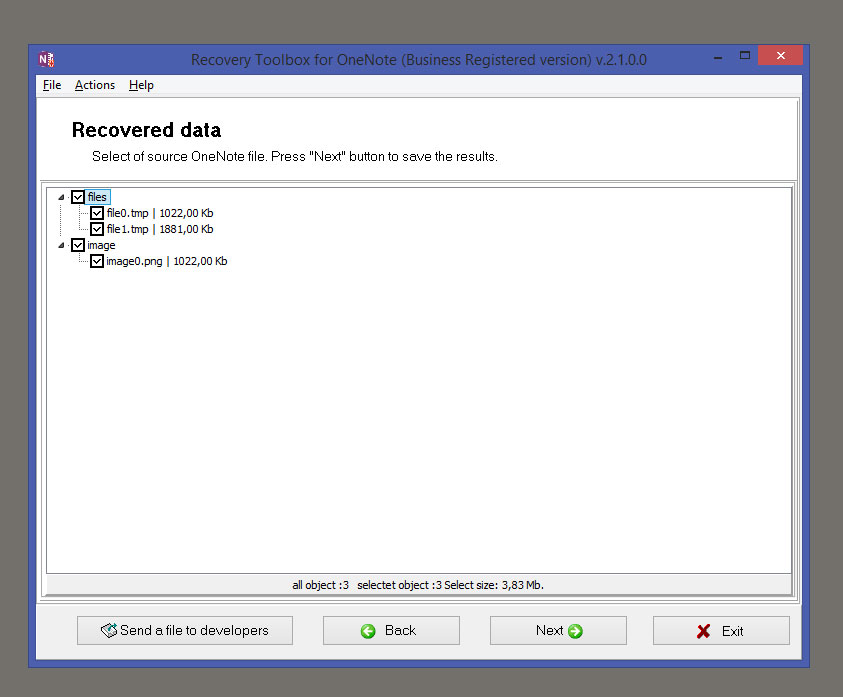Open the Help menu
This screenshot has height=697, width=843.
(140, 85)
